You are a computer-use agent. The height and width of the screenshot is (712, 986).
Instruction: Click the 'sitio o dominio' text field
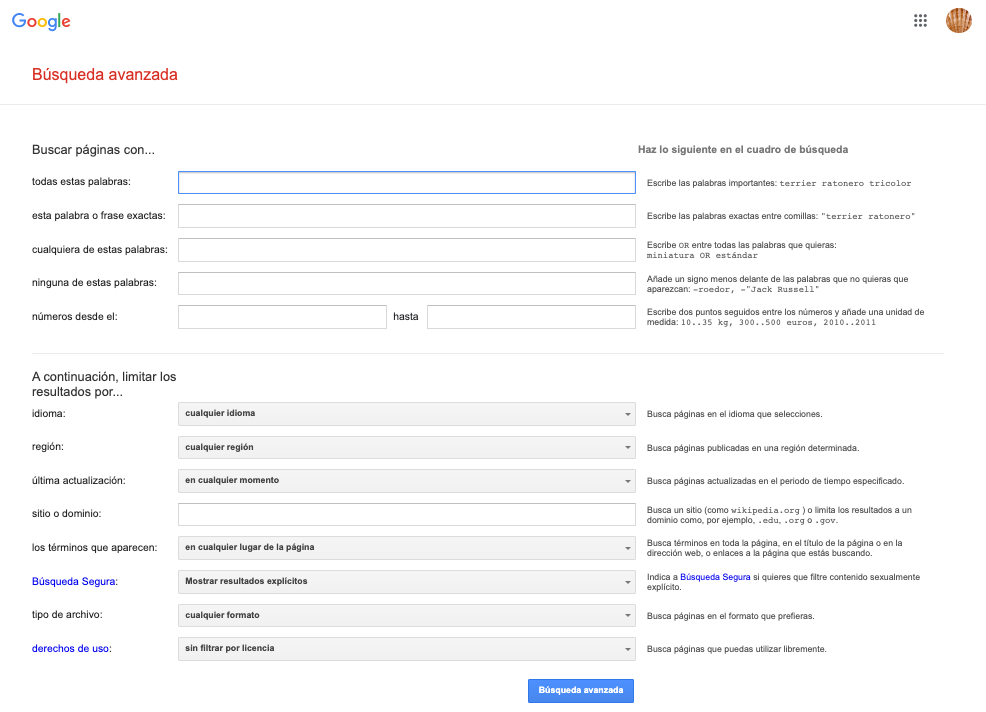click(406, 514)
